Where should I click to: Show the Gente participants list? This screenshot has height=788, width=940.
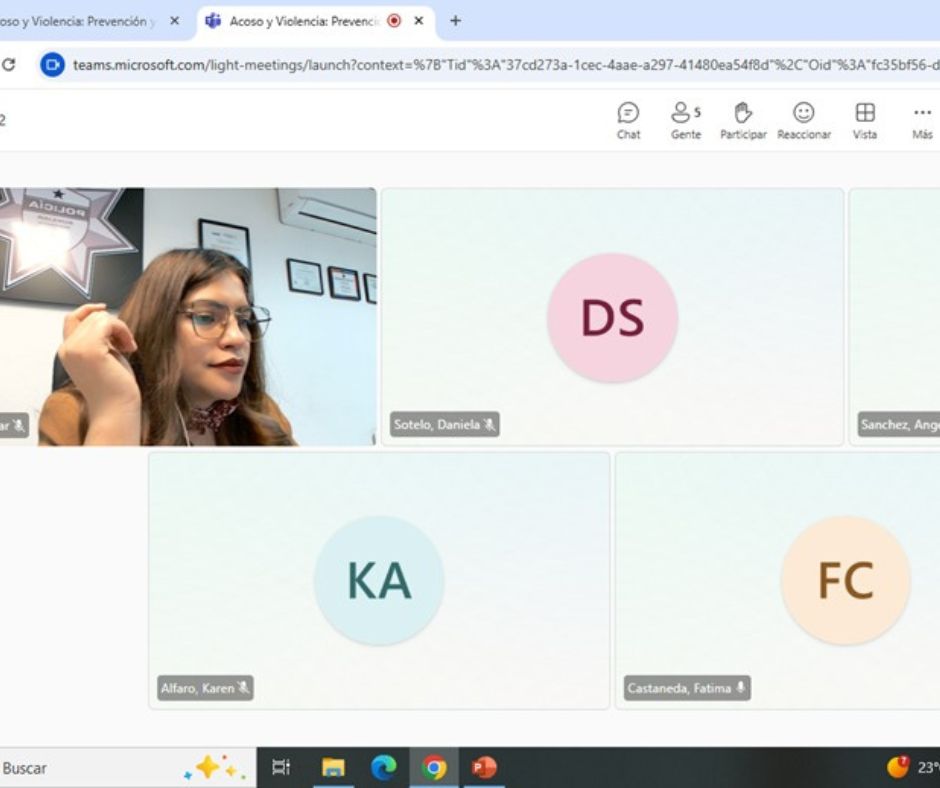(685, 121)
